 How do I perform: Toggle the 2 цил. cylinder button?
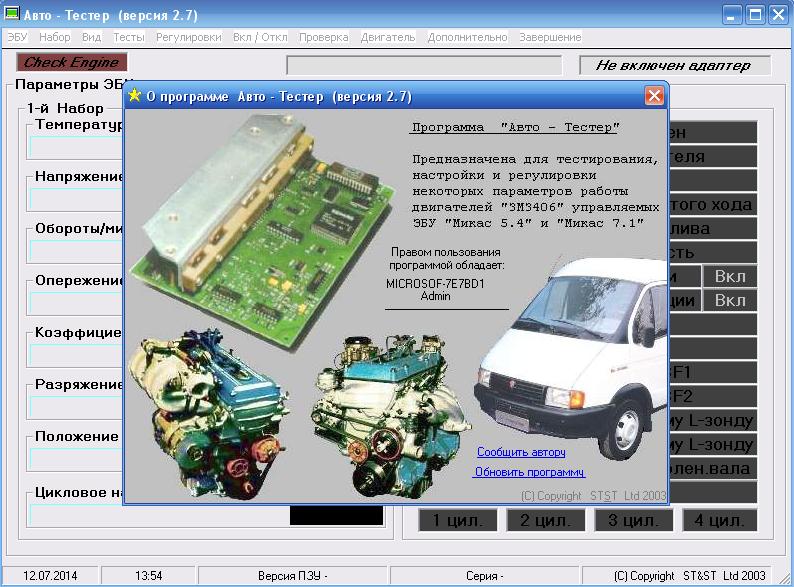(538, 520)
